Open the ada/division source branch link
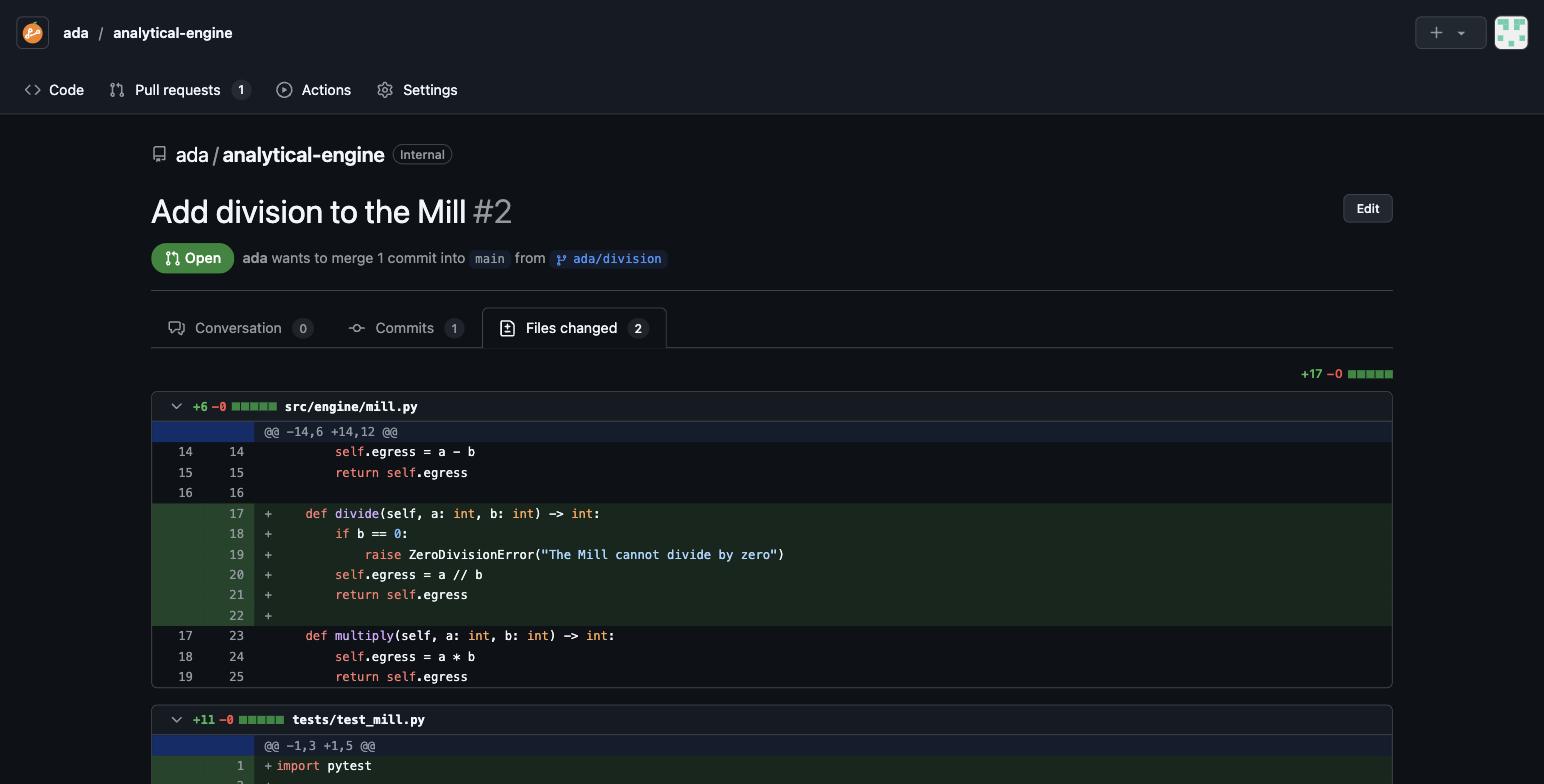Screen dimensions: 1544x784 (608, 259)
